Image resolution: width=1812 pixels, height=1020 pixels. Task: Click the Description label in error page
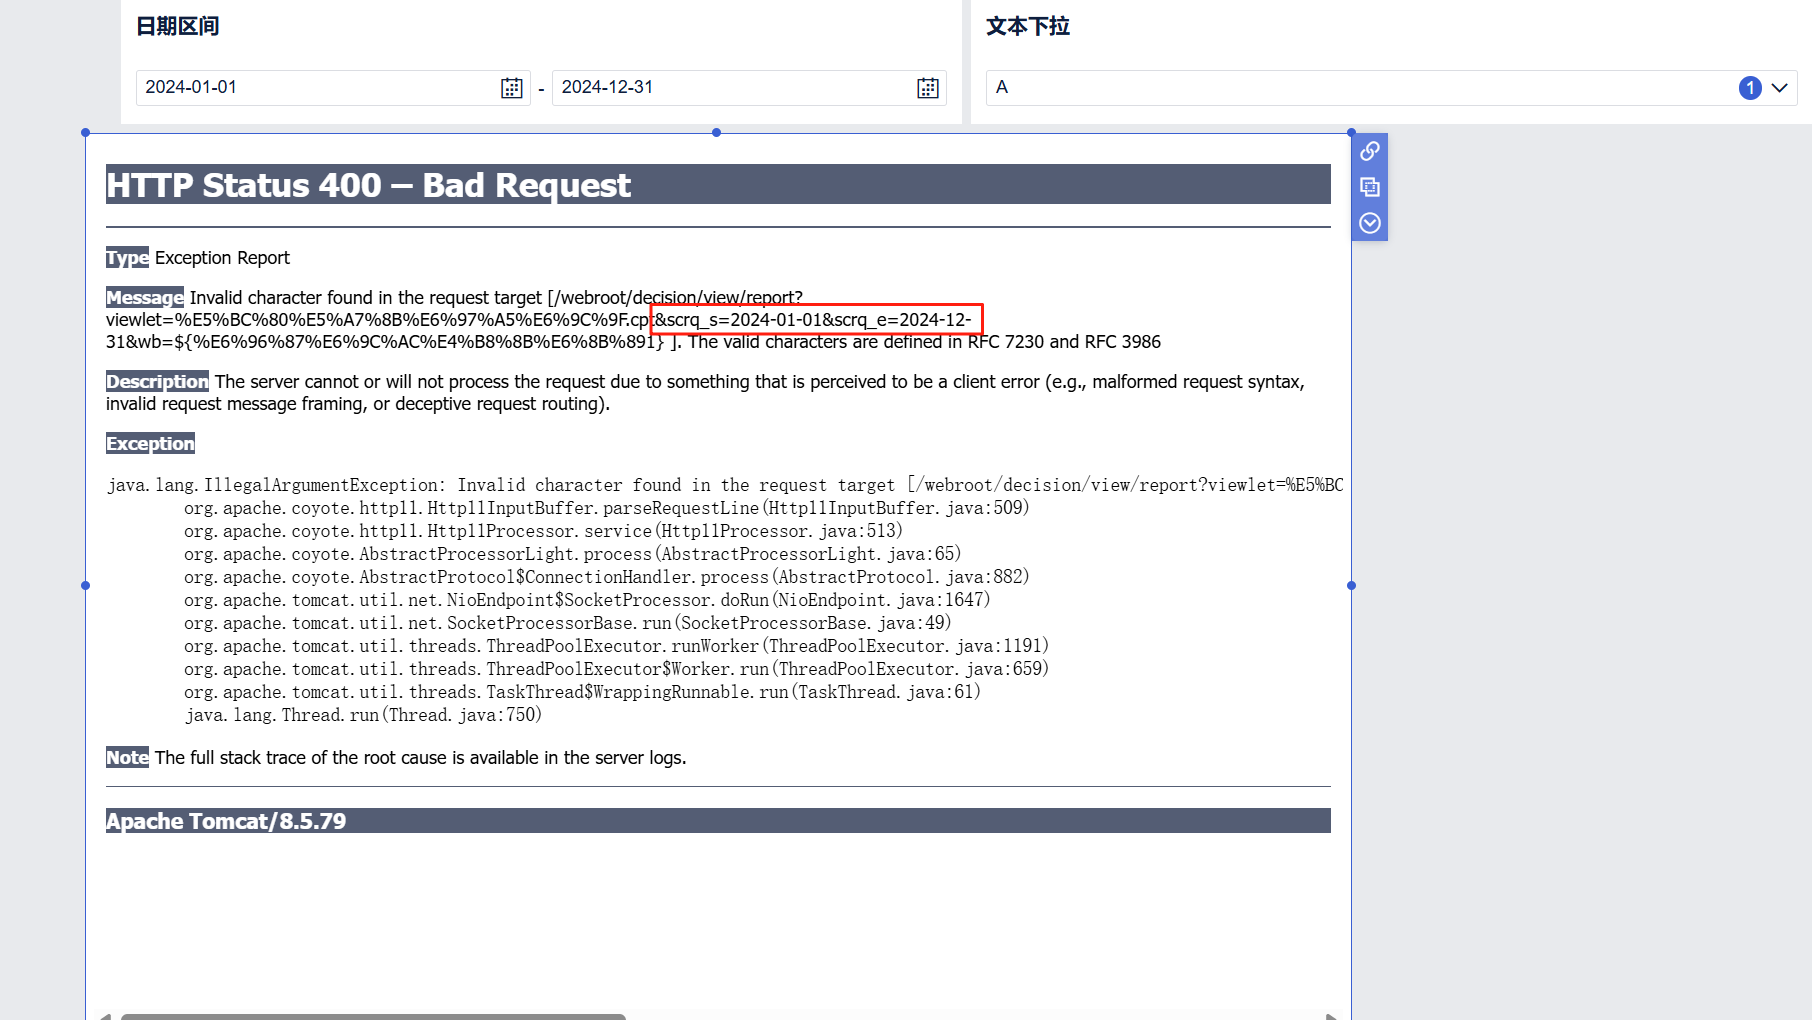157,382
